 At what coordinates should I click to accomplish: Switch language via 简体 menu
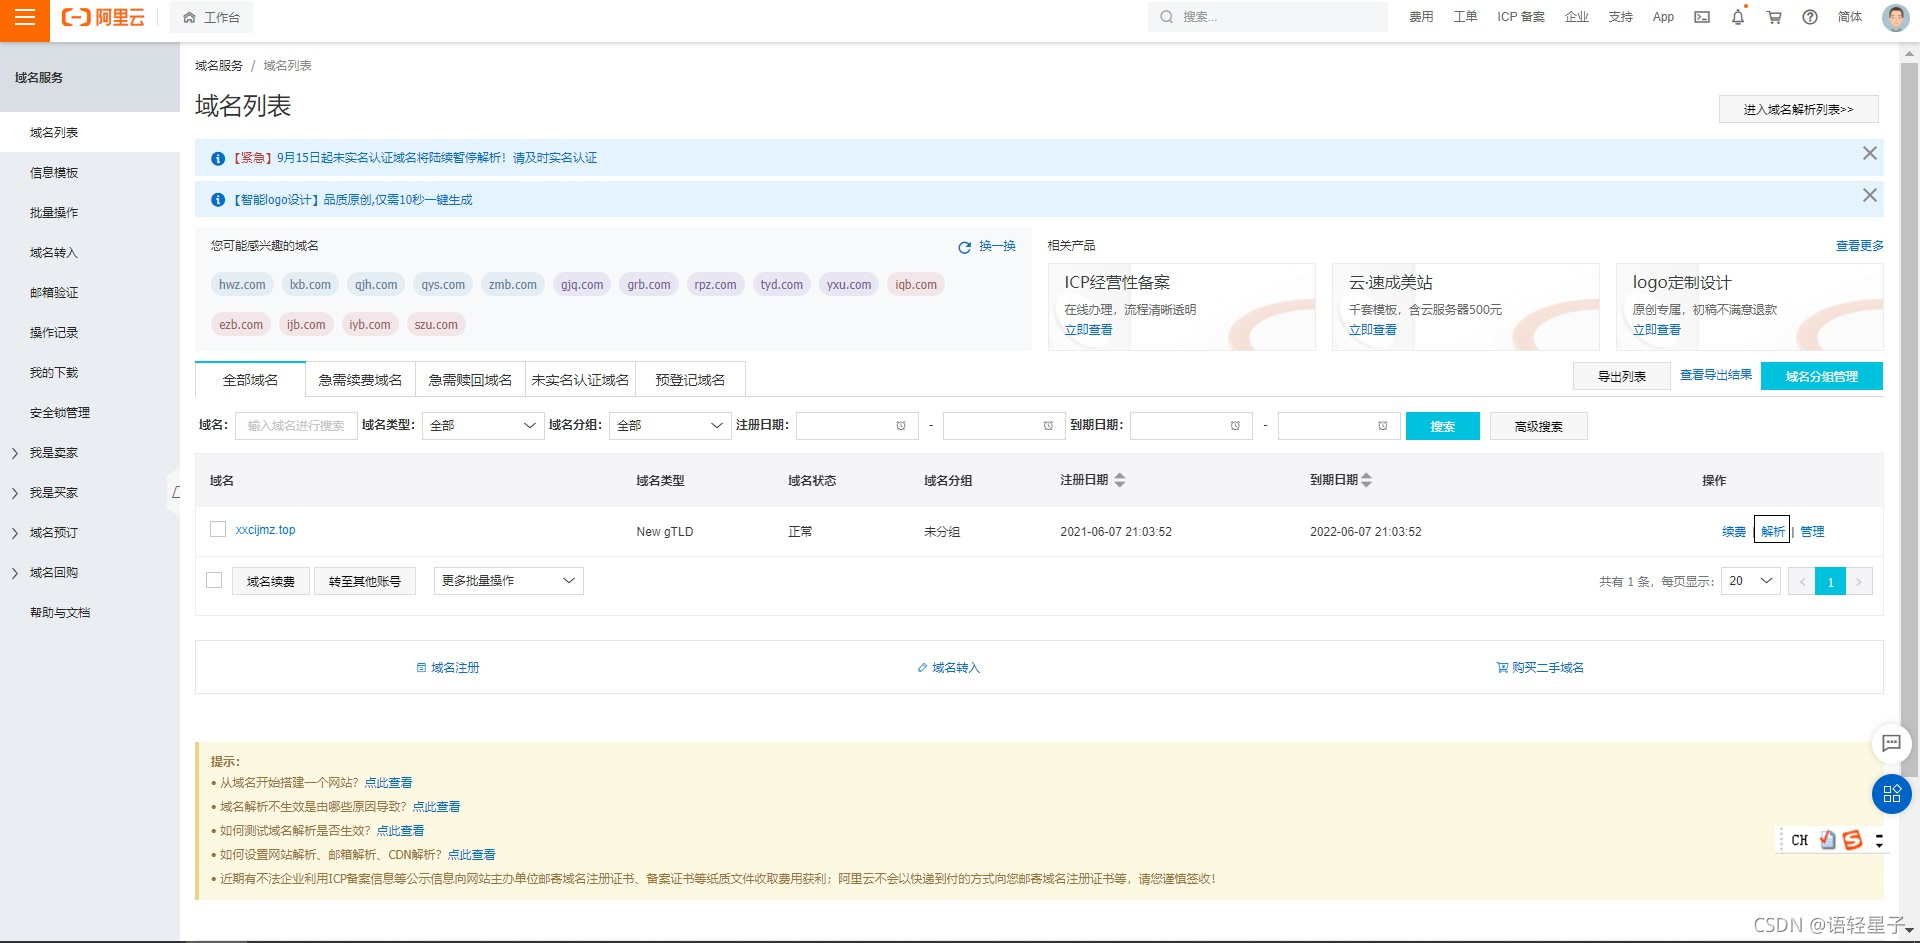[1850, 17]
